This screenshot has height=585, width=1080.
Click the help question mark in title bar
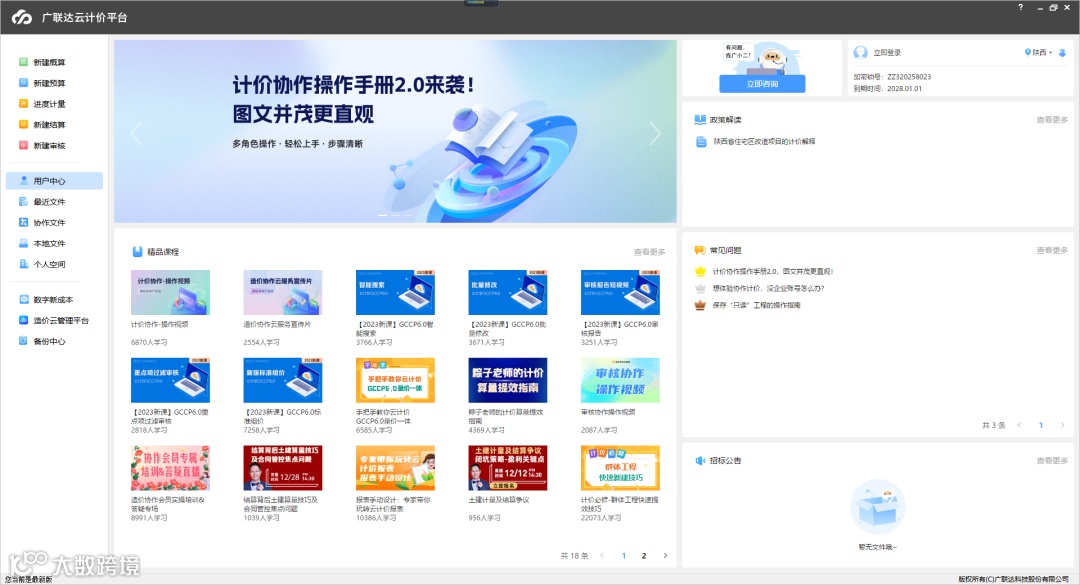pyautogui.click(x=1021, y=7)
